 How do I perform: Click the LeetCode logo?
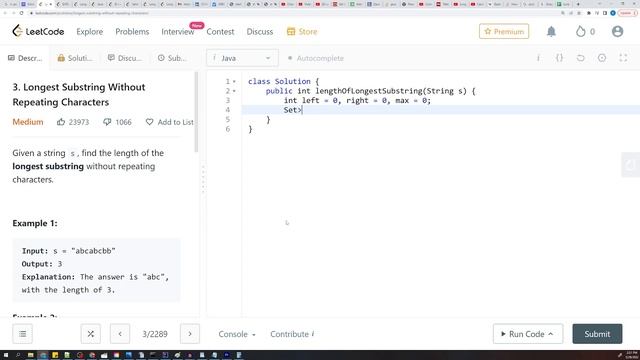point(38,31)
